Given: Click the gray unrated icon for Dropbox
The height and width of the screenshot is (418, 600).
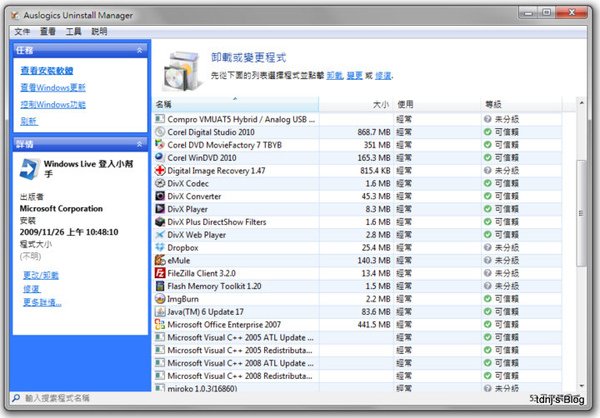Looking at the screenshot, I should (x=488, y=247).
